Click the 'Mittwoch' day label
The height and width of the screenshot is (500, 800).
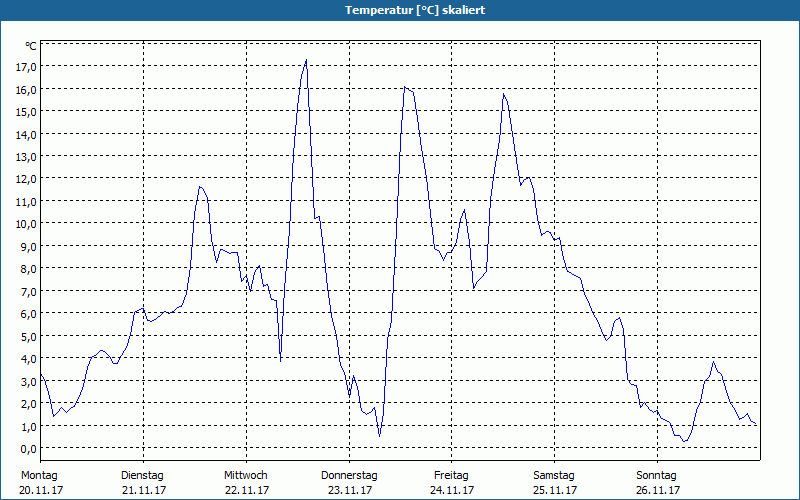[x=245, y=476]
